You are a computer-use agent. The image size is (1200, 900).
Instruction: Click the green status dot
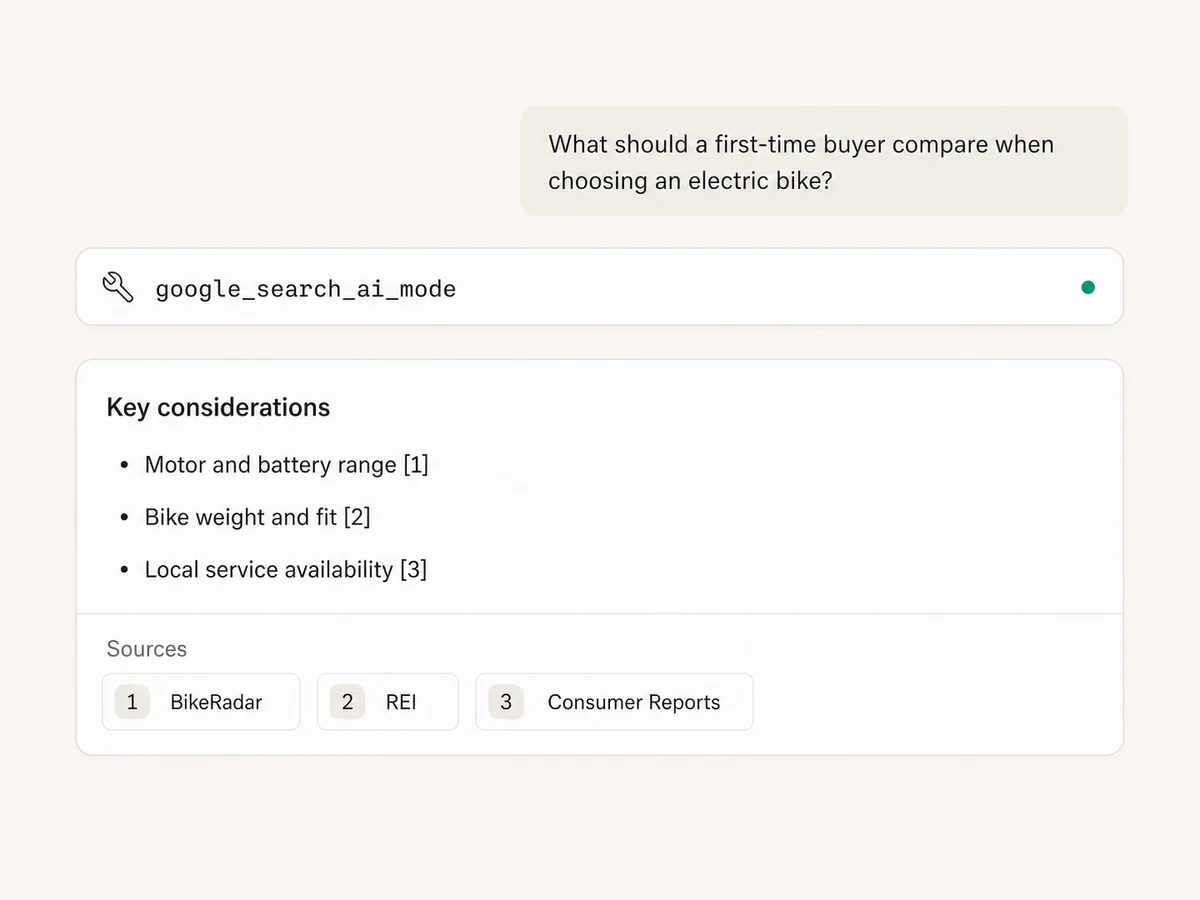click(1088, 288)
